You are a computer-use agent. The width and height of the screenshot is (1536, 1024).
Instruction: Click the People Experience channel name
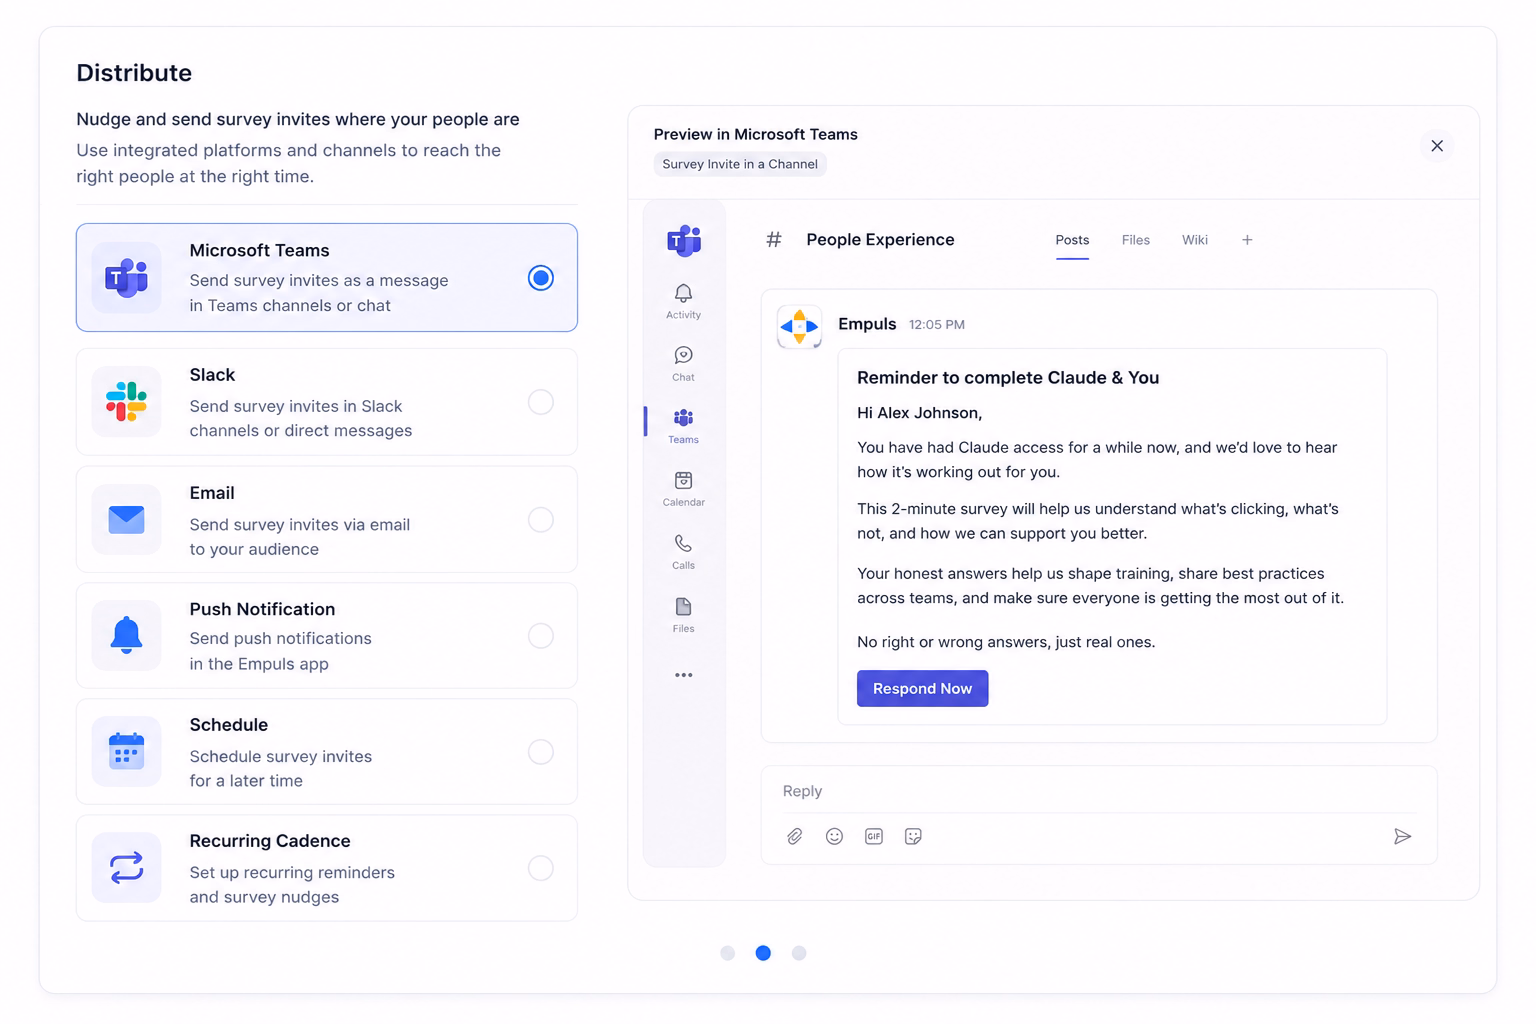coord(880,240)
